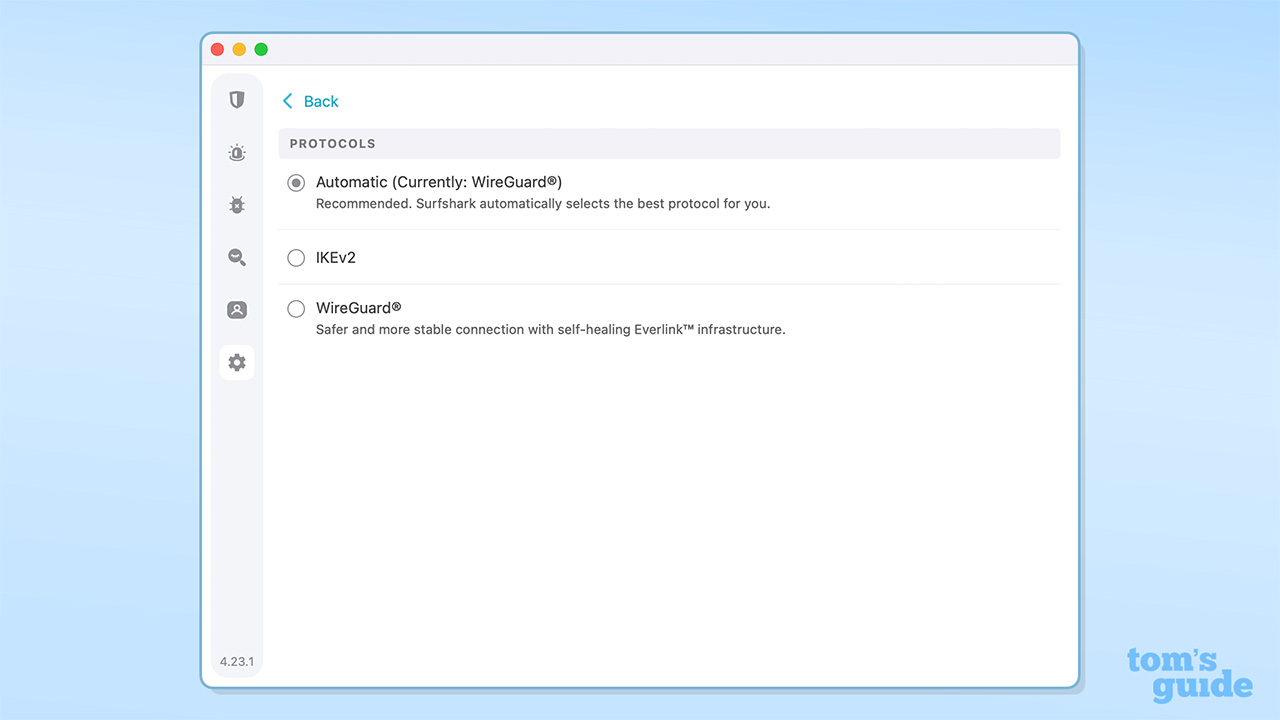The image size is (1280, 720).
Task: Open the VPN shield section in sidebar
Action: [x=237, y=100]
